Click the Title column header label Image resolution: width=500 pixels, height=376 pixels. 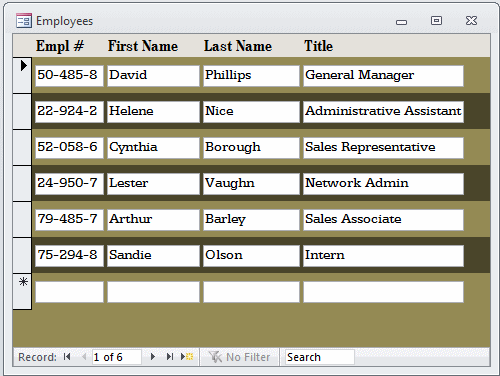318,46
